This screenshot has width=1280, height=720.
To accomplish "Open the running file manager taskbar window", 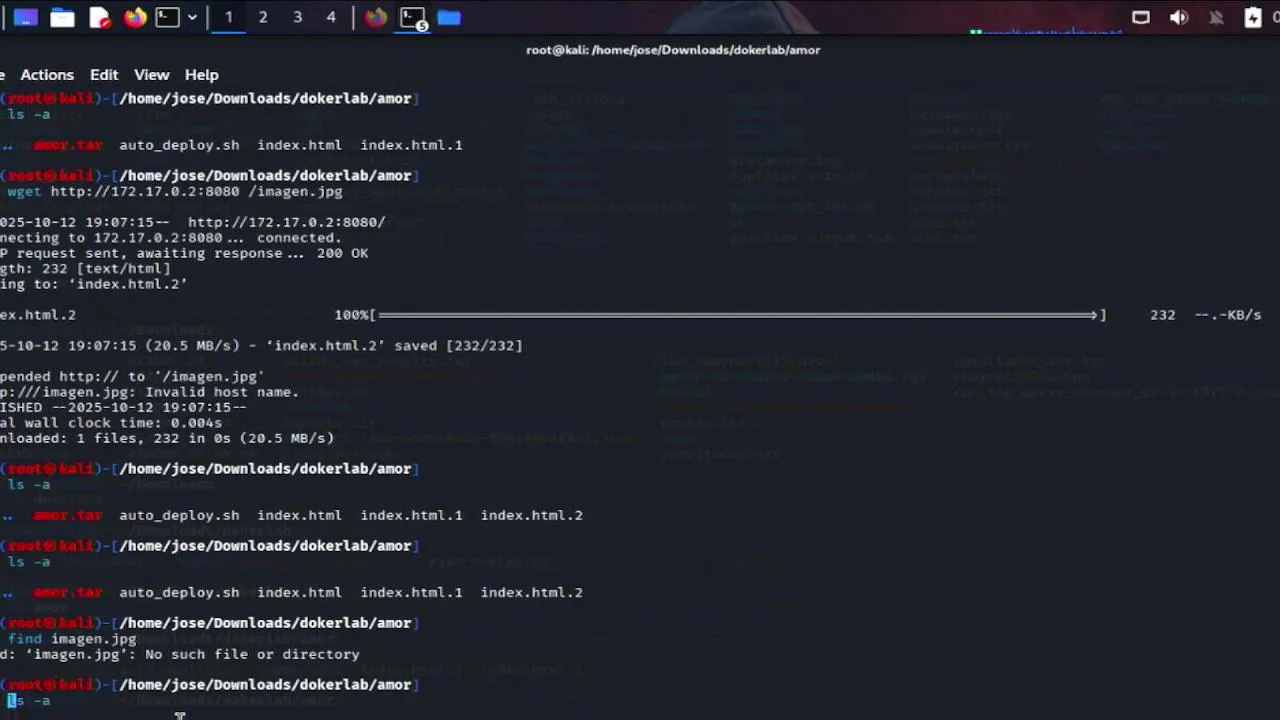I will coord(449,17).
